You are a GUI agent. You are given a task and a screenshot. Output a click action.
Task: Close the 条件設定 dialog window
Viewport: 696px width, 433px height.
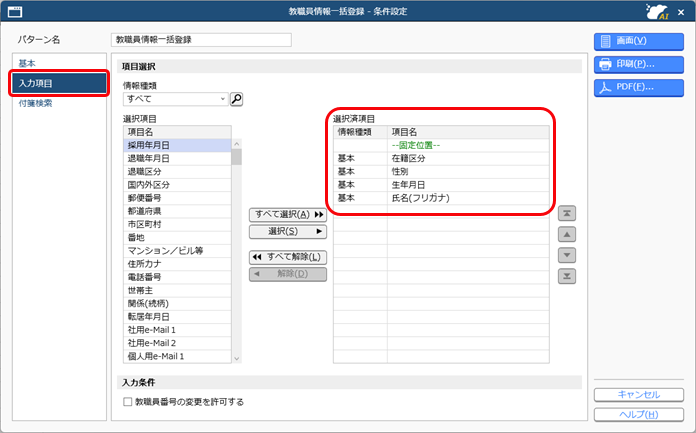681,12
